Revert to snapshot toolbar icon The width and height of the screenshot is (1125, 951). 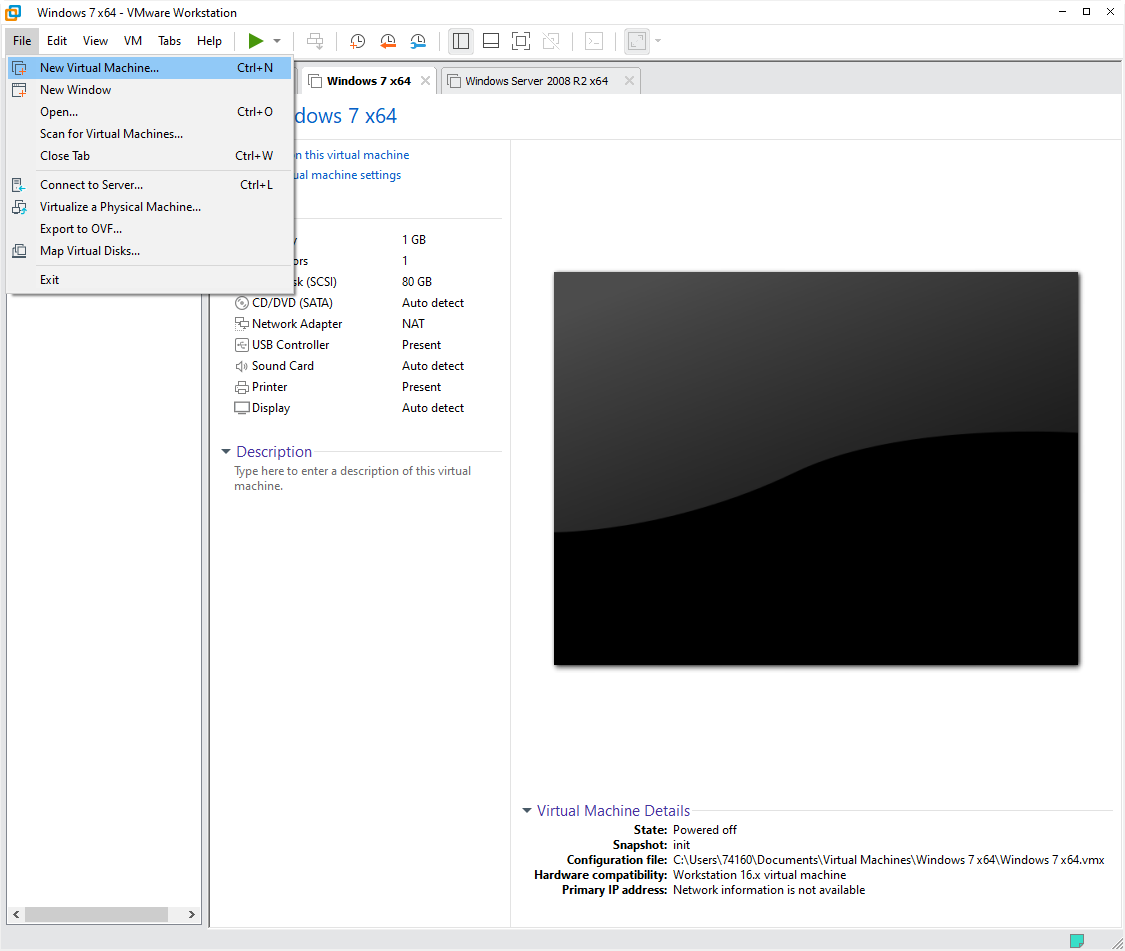(x=388, y=41)
